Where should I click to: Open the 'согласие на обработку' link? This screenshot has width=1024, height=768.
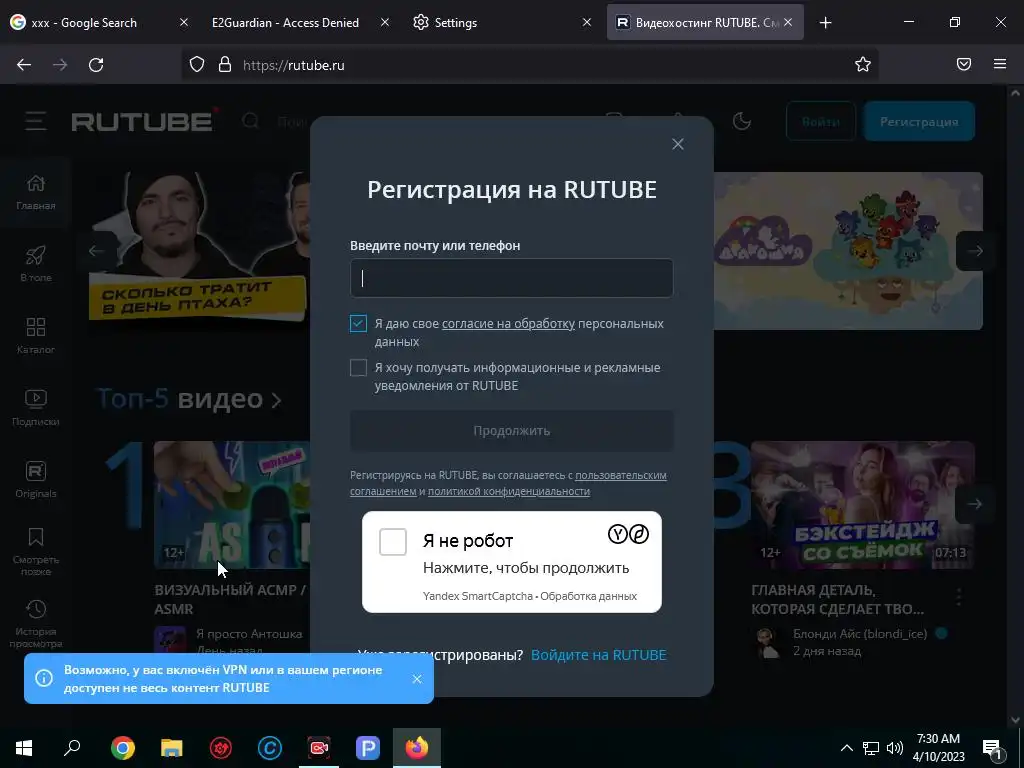508,323
